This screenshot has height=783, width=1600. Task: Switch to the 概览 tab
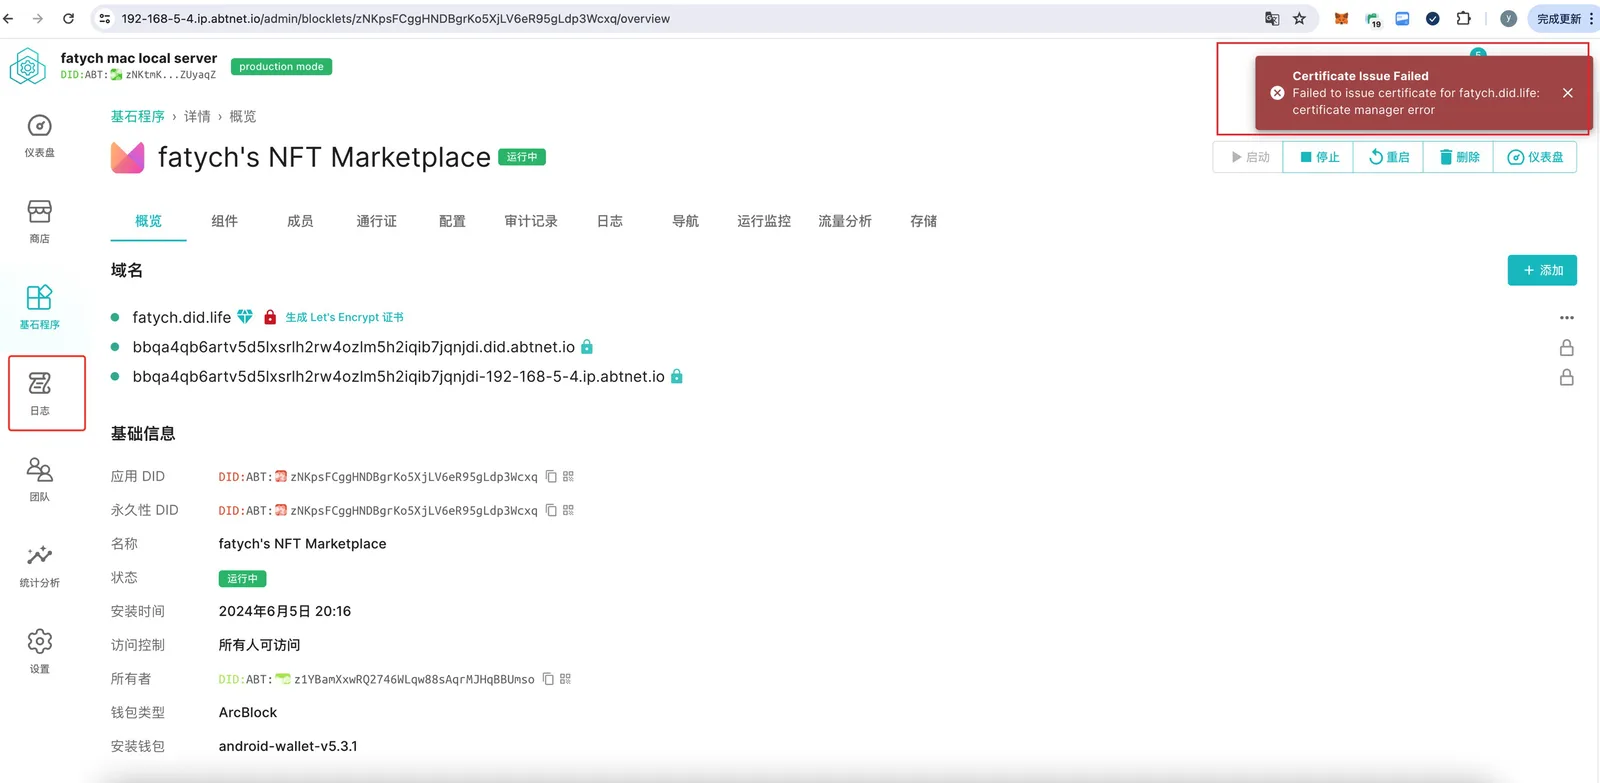[x=148, y=221]
